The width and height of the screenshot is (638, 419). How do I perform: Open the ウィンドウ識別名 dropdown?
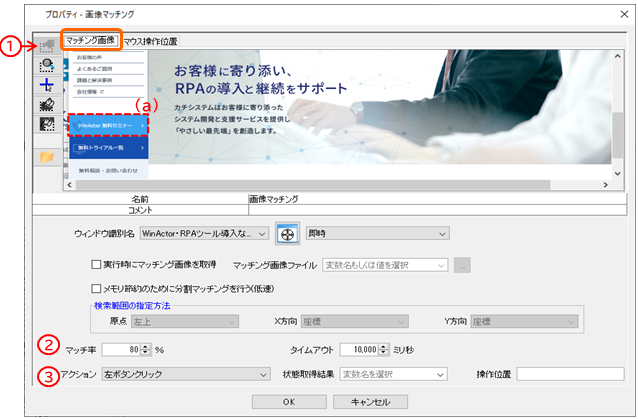tap(204, 234)
